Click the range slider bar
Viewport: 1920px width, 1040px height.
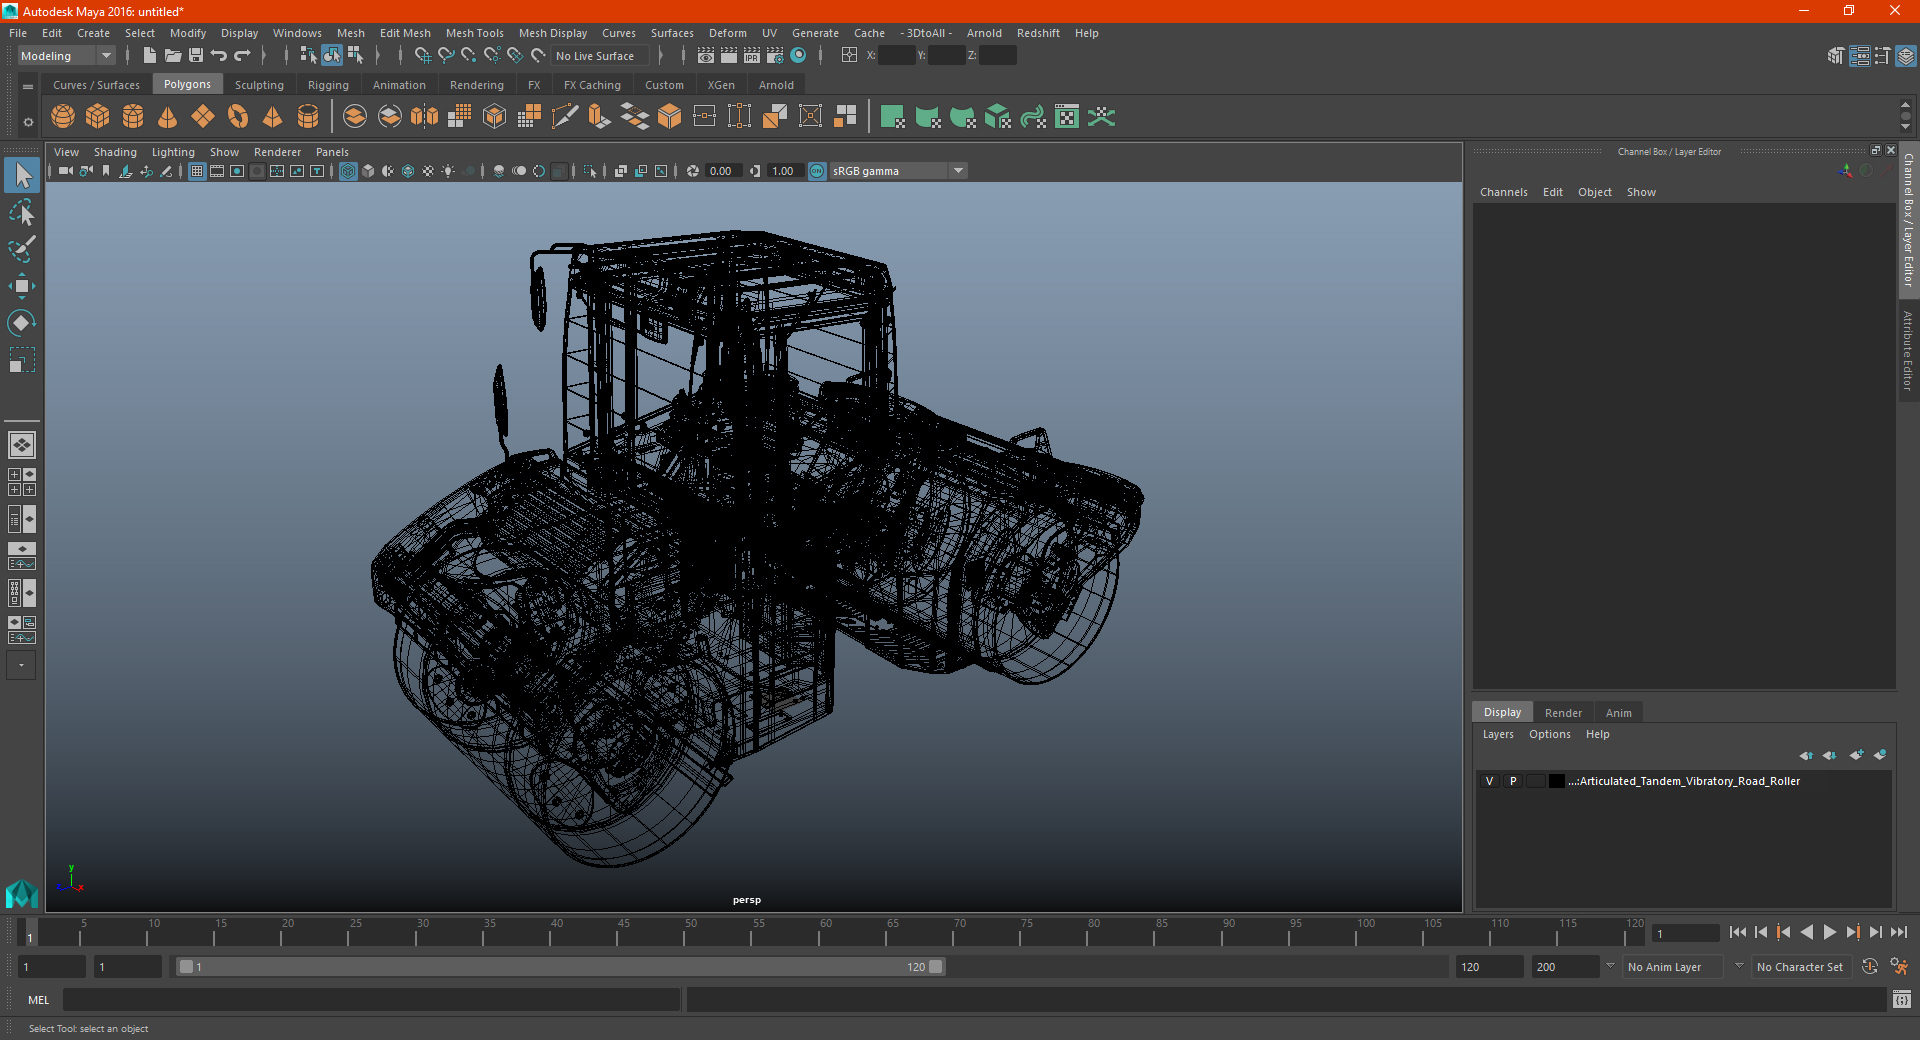pyautogui.click(x=560, y=967)
